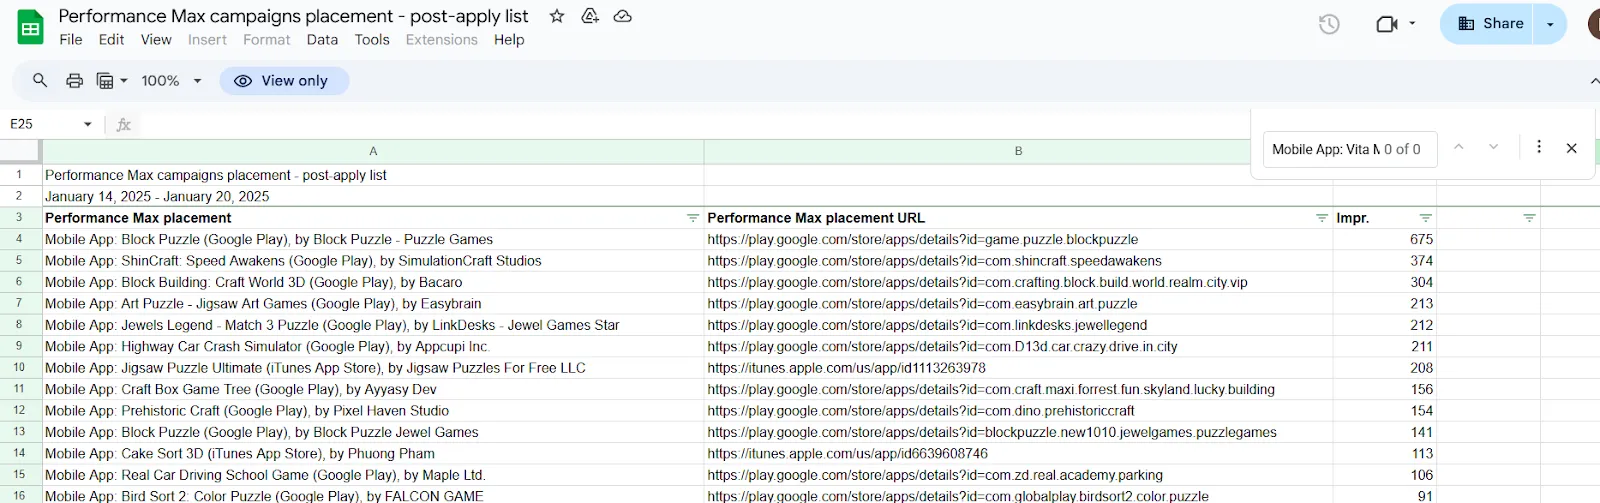Click 'Impr.' header cell text
This screenshot has height=503, width=1600.
[x=1352, y=218]
